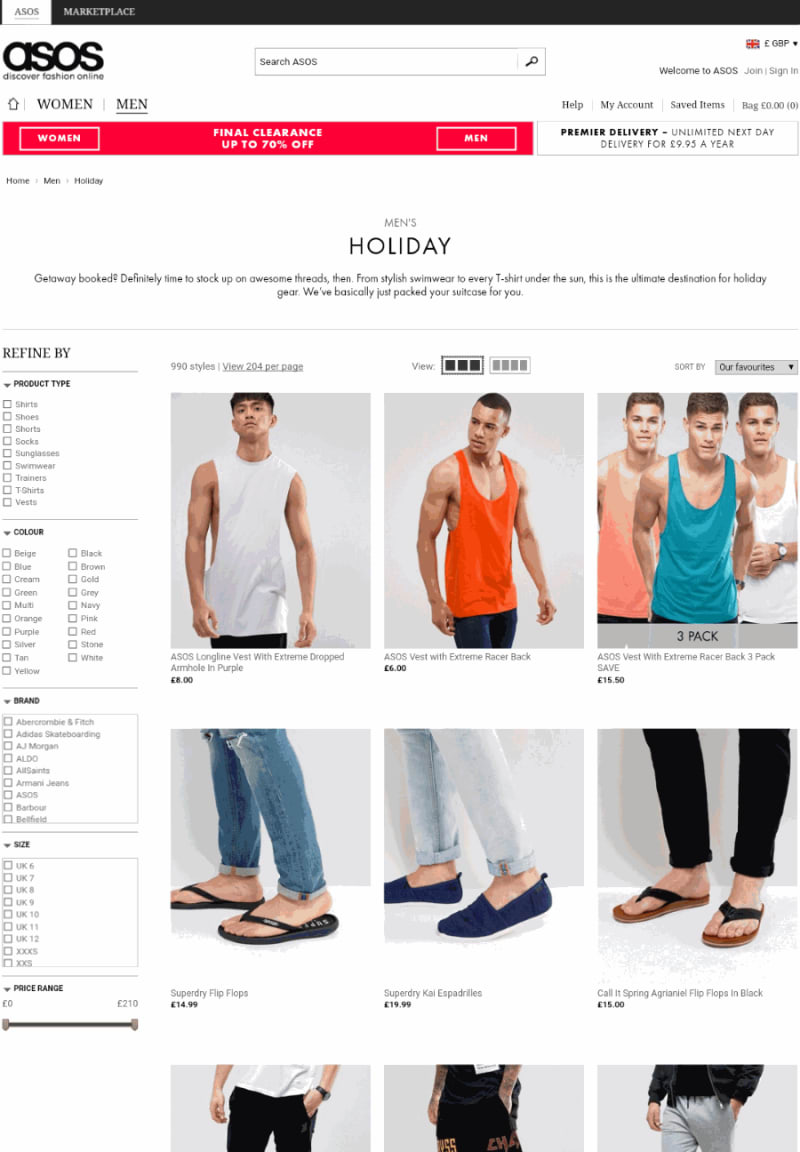Open the Superdry Kai Espadrilles product image

coord(483,854)
